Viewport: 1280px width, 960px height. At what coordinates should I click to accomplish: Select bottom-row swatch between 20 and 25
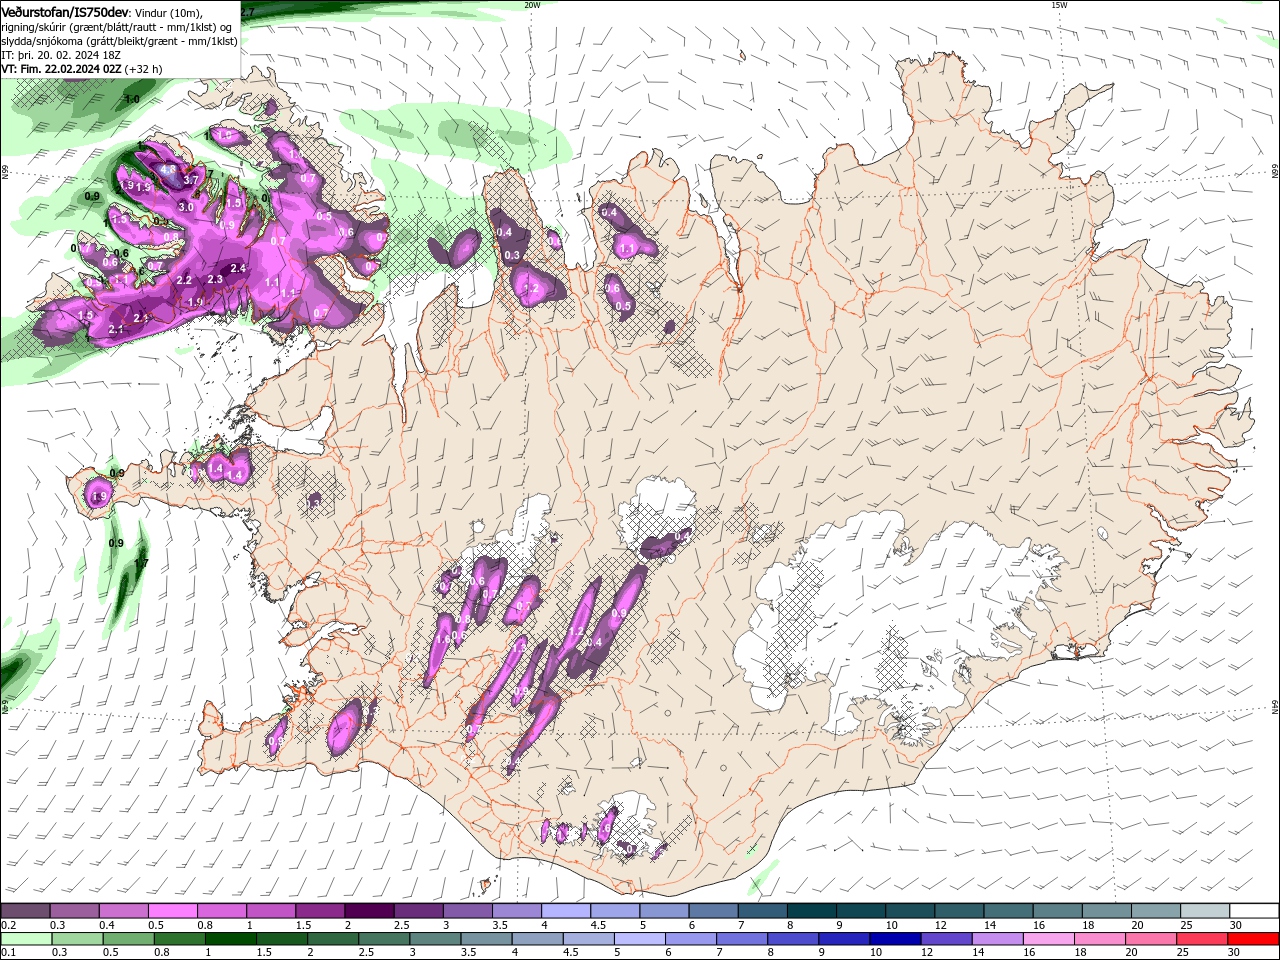click(x=1152, y=939)
